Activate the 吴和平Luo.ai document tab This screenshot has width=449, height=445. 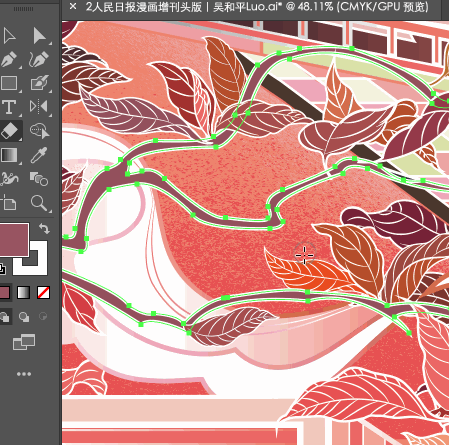pyautogui.click(x=257, y=7)
